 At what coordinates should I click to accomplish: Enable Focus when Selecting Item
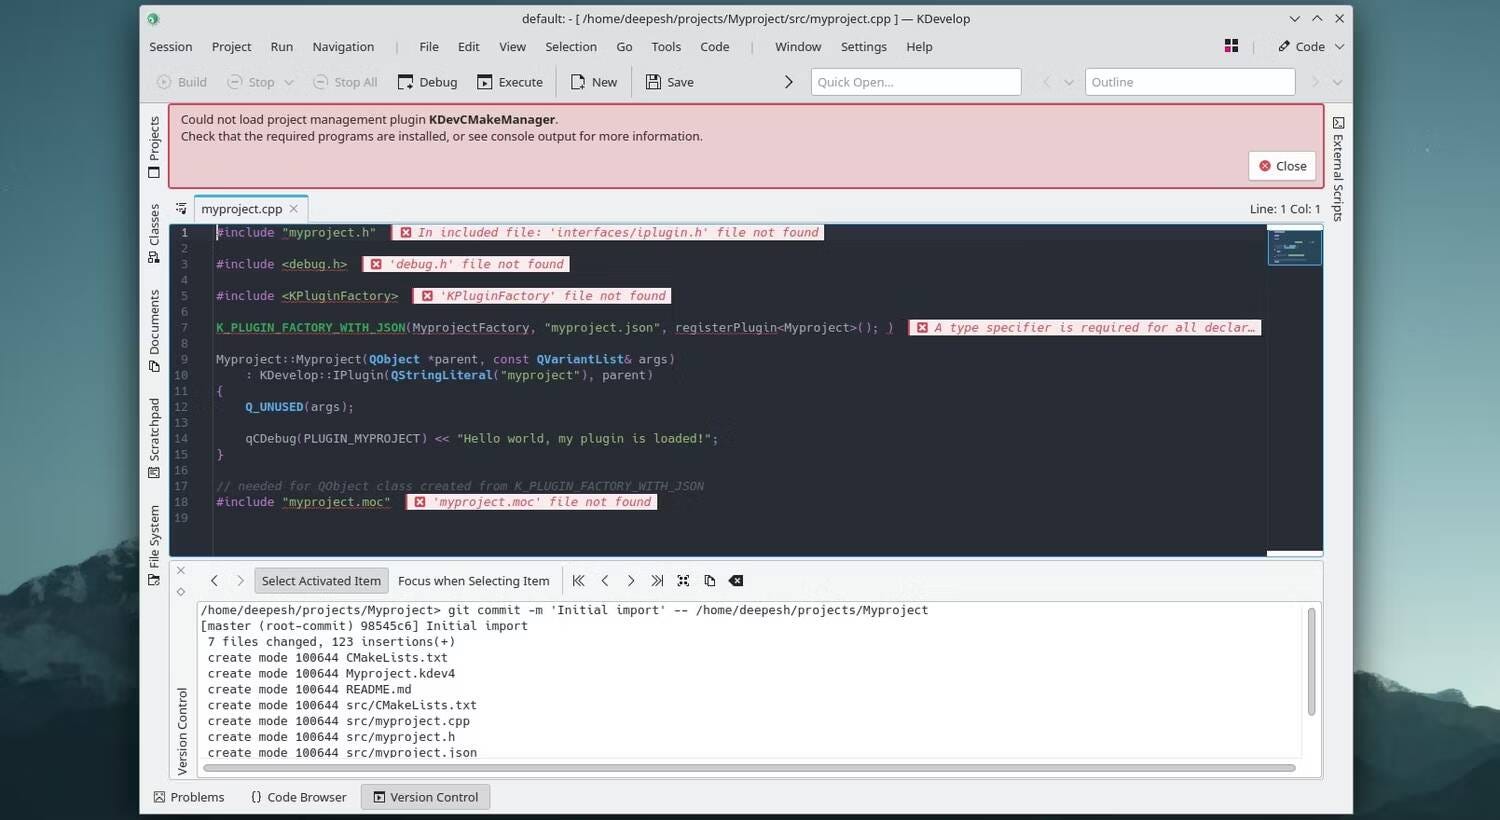pyautogui.click(x=473, y=580)
